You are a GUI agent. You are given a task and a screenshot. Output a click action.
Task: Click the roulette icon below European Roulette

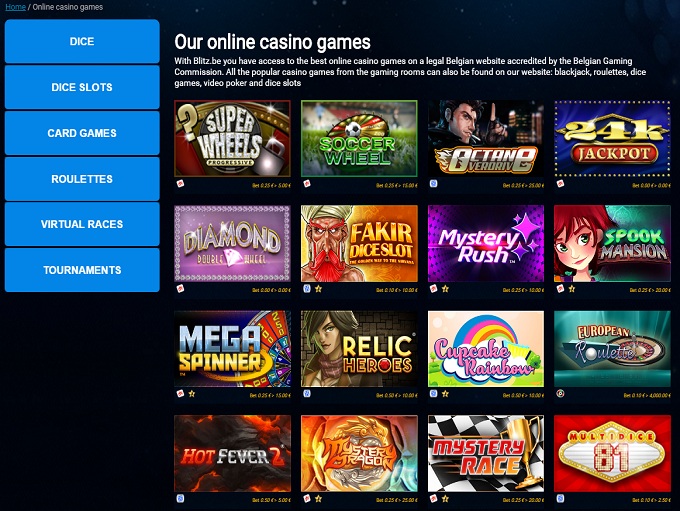coord(560,394)
